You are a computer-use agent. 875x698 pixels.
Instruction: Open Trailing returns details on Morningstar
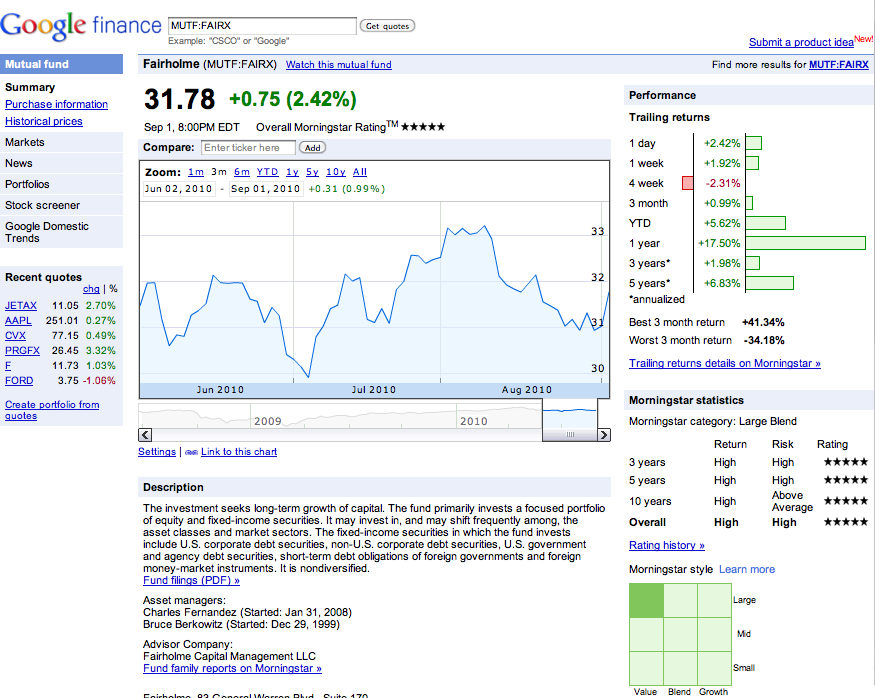point(725,363)
